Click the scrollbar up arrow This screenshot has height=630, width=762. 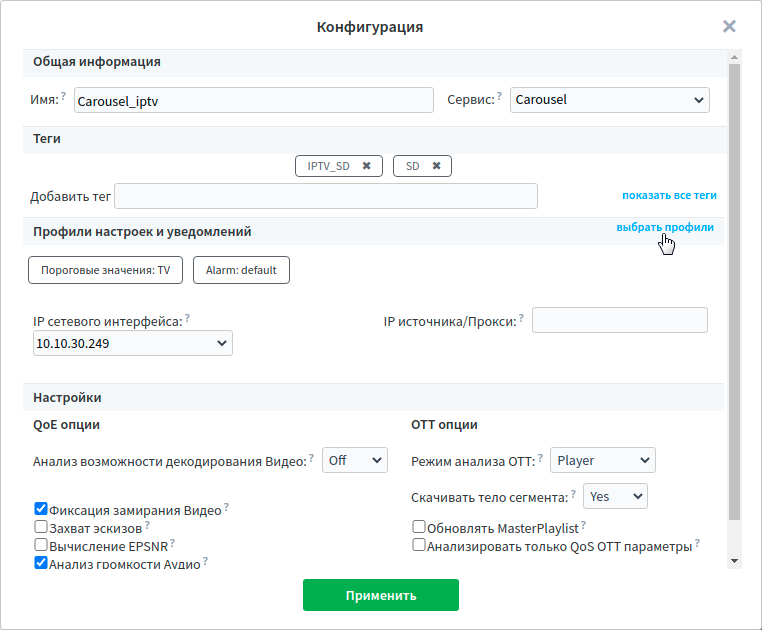click(x=734, y=57)
